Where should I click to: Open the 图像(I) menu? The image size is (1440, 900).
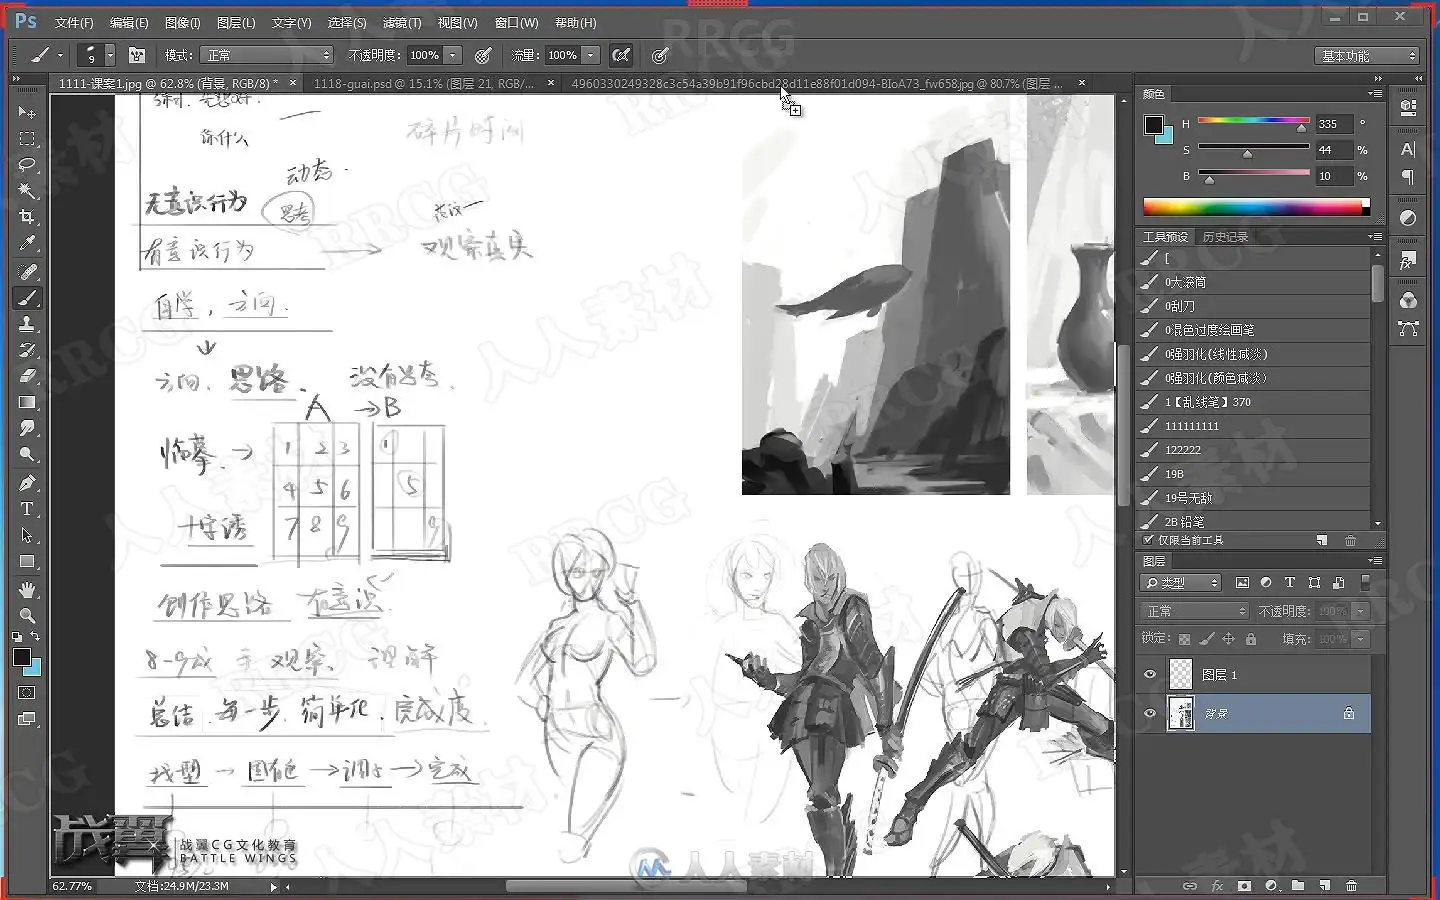pyautogui.click(x=182, y=22)
